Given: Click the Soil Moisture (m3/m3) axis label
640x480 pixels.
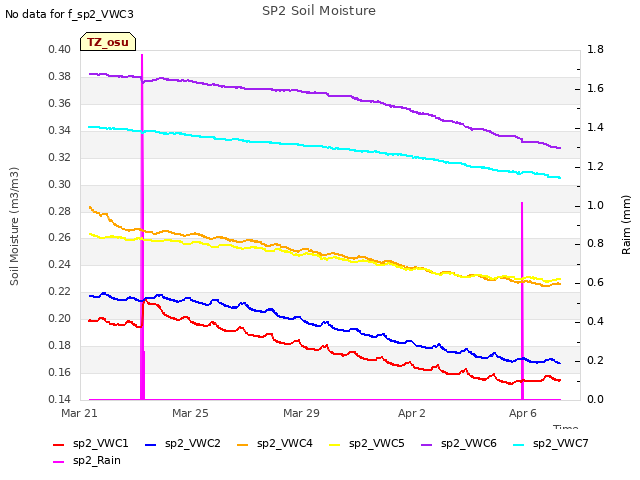Looking at the screenshot, I should 14,226.
